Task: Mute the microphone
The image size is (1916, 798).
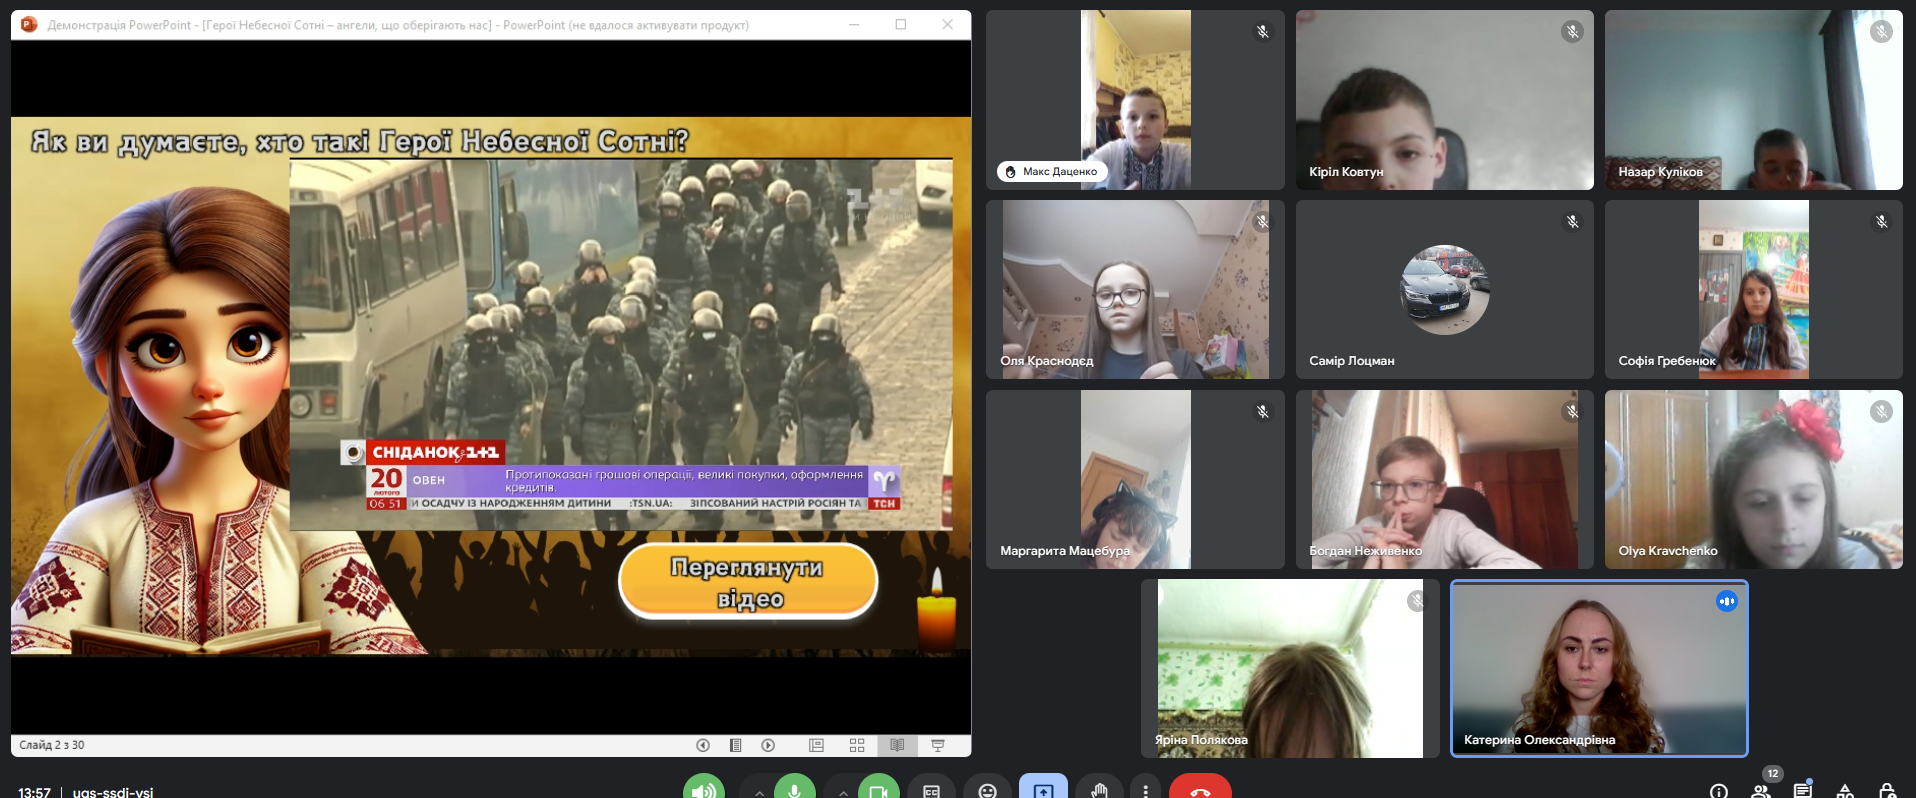Action: coord(794,790)
